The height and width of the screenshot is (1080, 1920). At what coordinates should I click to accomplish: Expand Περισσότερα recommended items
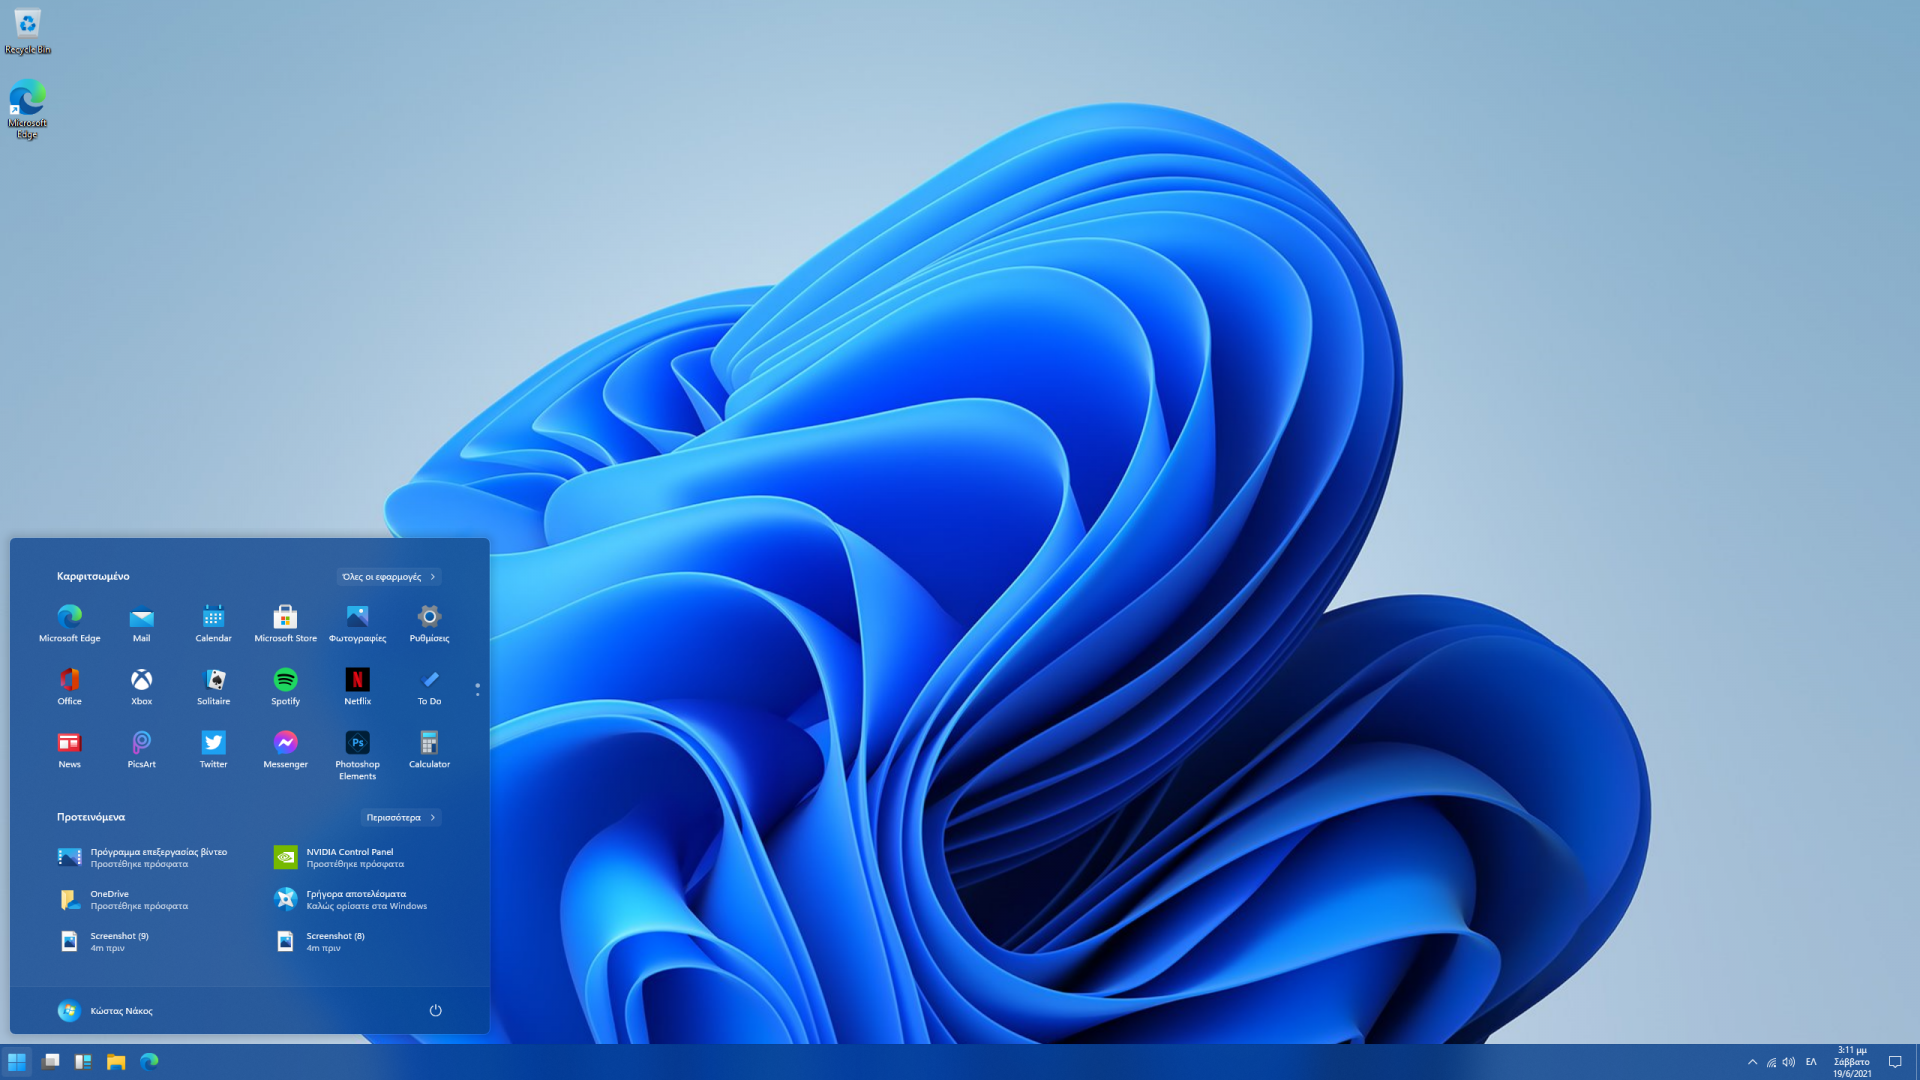(x=400, y=818)
